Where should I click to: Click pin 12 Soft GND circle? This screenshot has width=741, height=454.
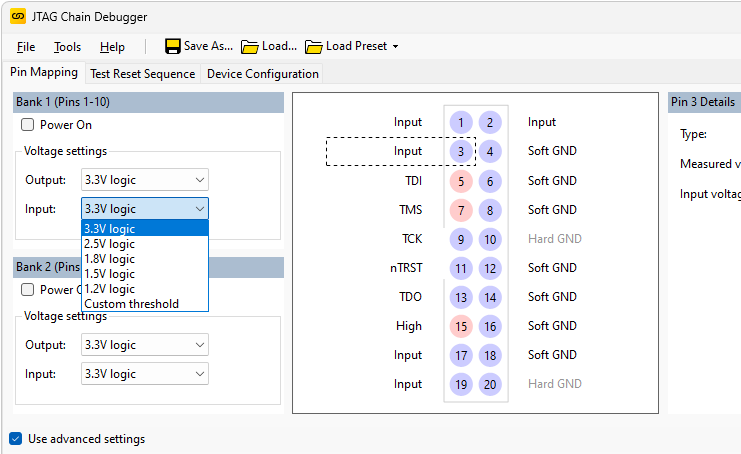coord(489,268)
